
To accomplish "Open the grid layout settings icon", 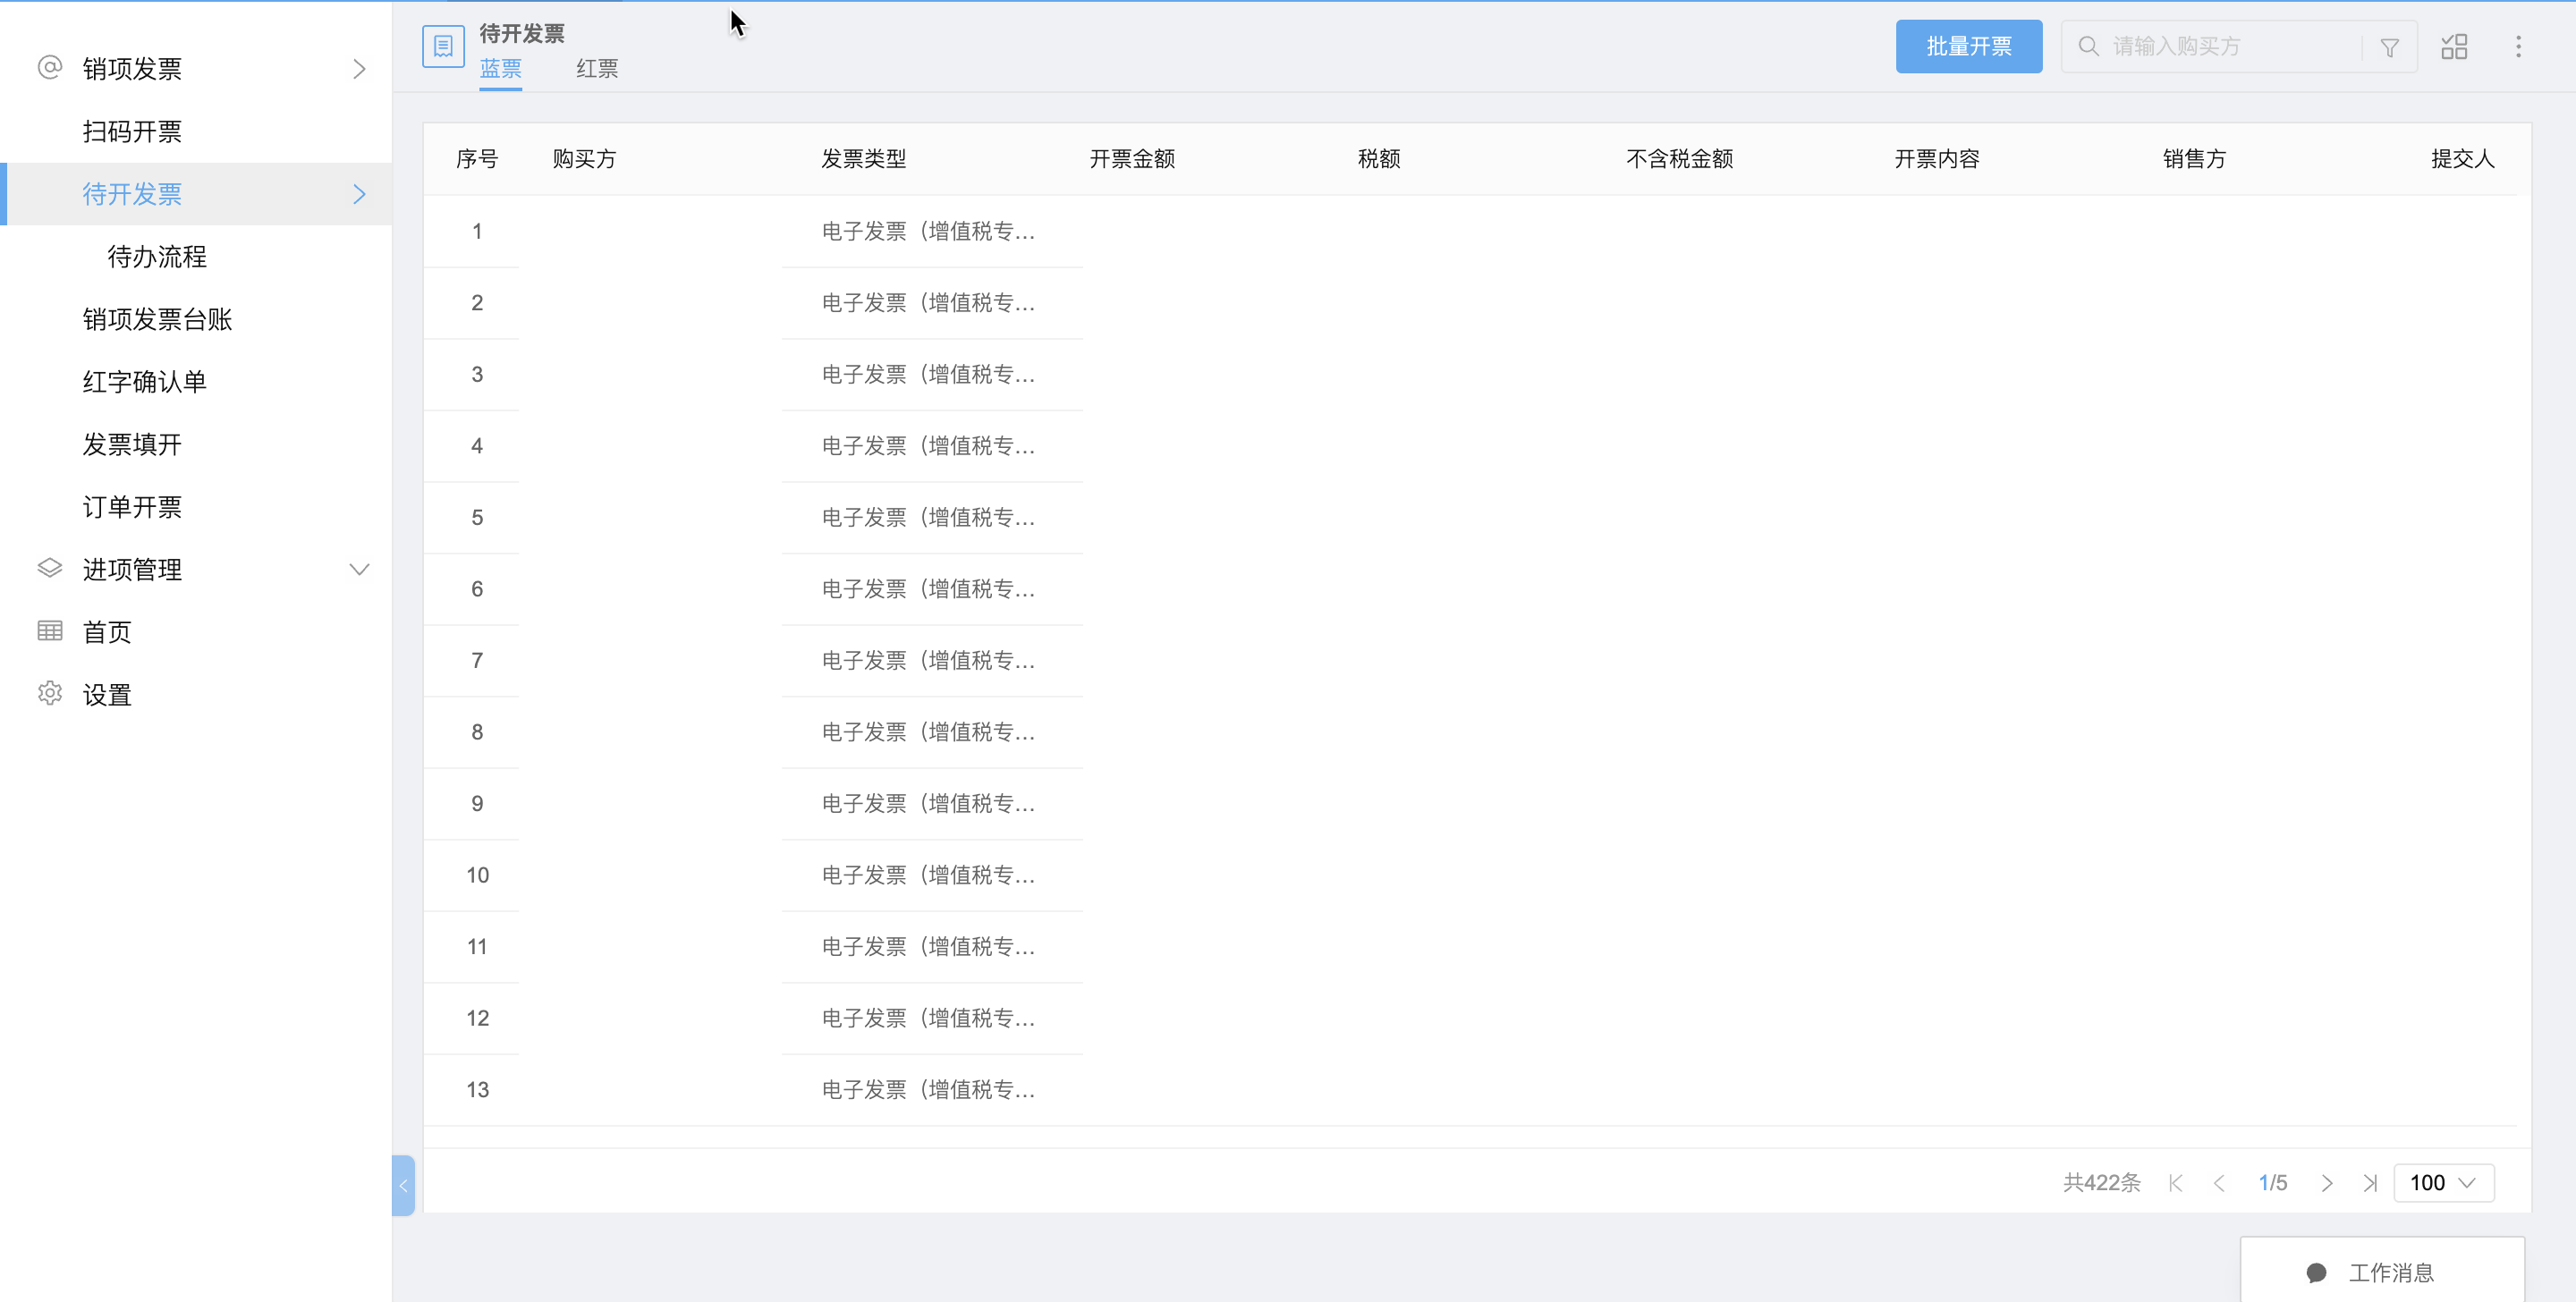I will 2454,46.
